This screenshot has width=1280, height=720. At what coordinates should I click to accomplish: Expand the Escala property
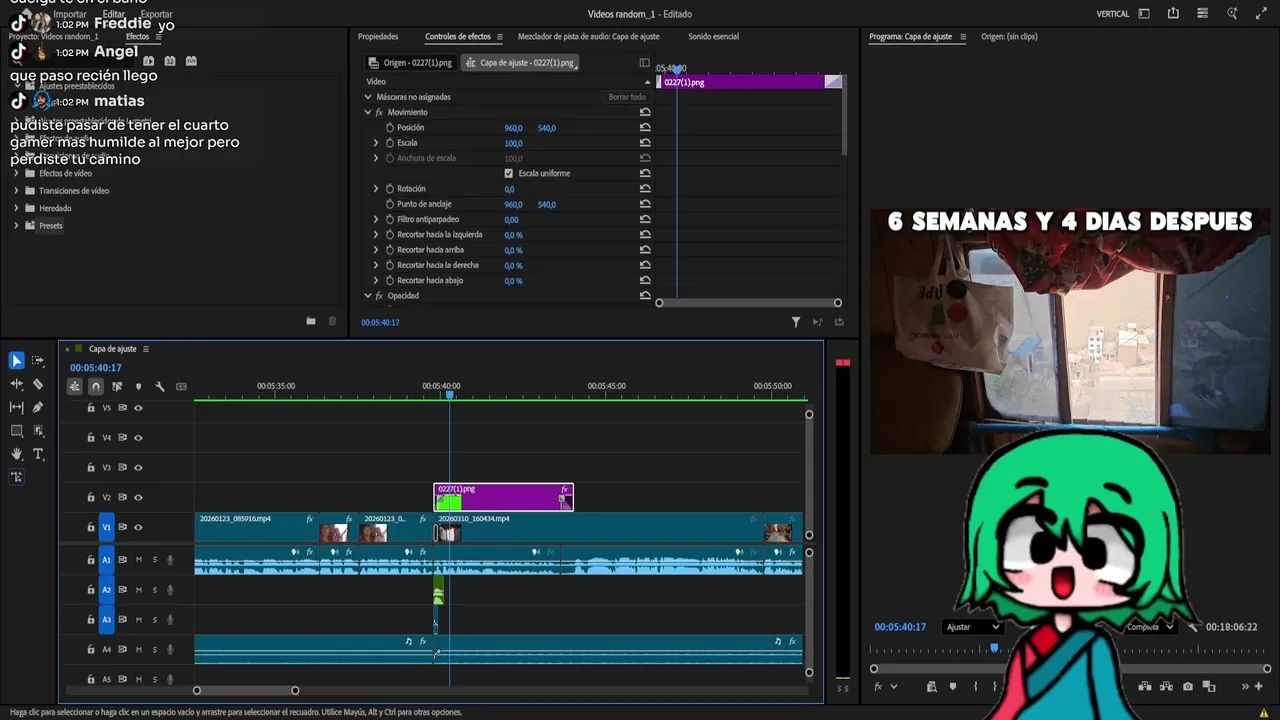(x=376, y=143)
